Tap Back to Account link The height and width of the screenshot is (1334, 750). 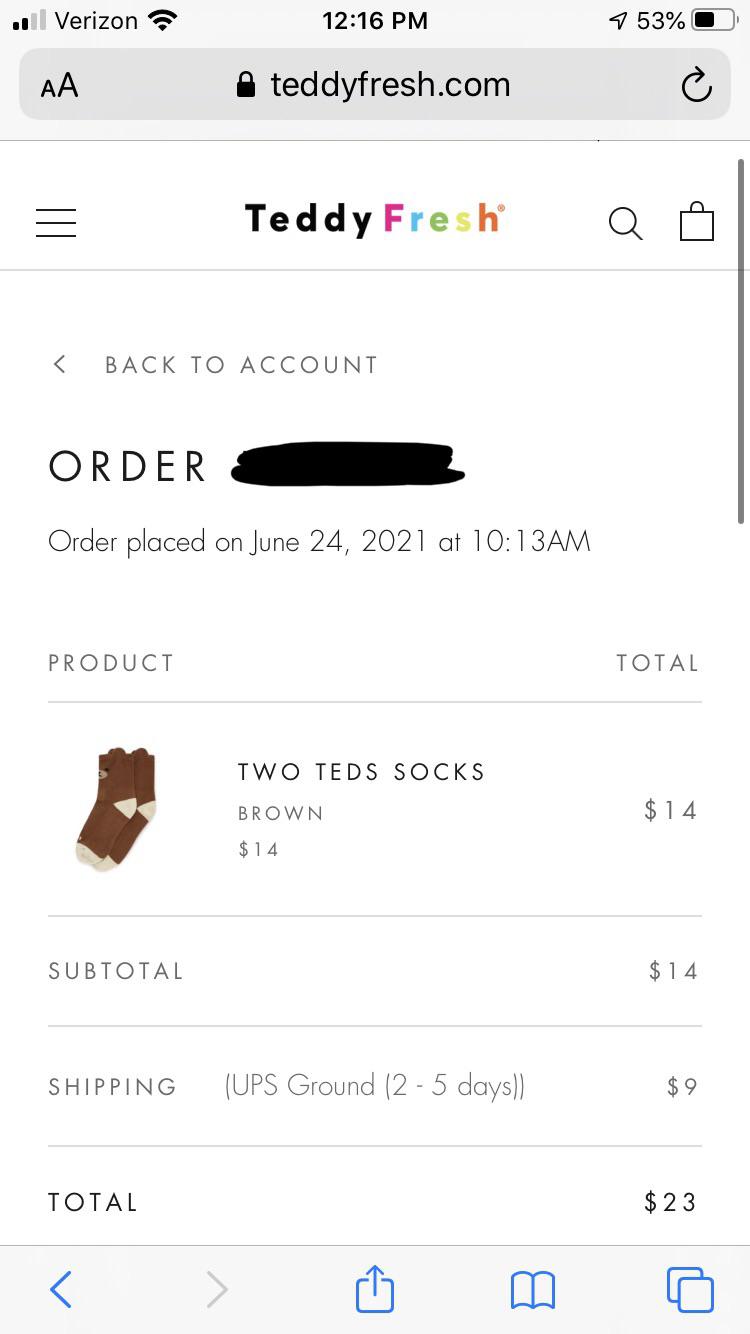(241, 365)
